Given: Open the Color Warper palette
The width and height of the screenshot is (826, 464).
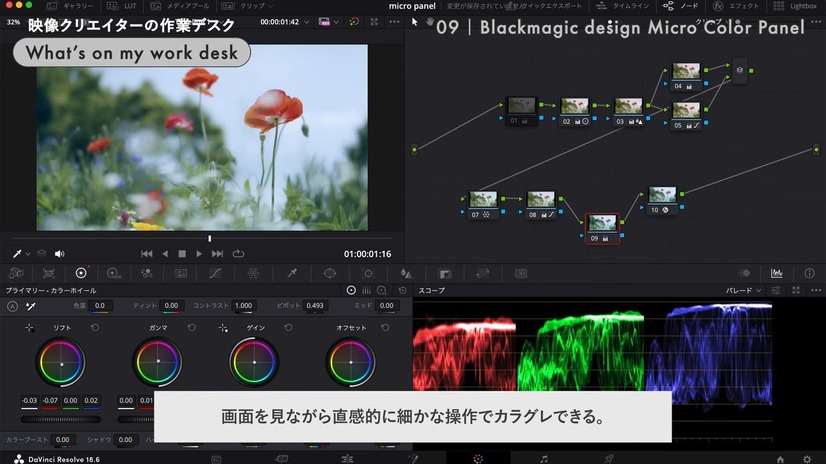Looking at the screenshot, I should (253, 273).
